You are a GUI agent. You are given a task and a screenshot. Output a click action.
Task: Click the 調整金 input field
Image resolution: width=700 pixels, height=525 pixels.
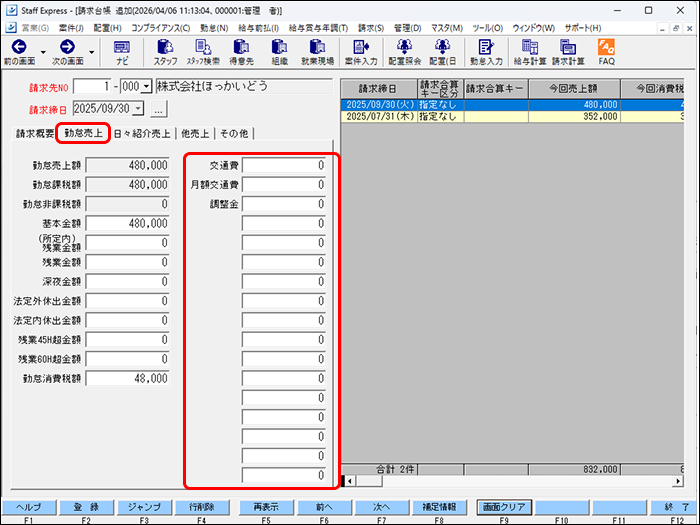pos(284,204)
